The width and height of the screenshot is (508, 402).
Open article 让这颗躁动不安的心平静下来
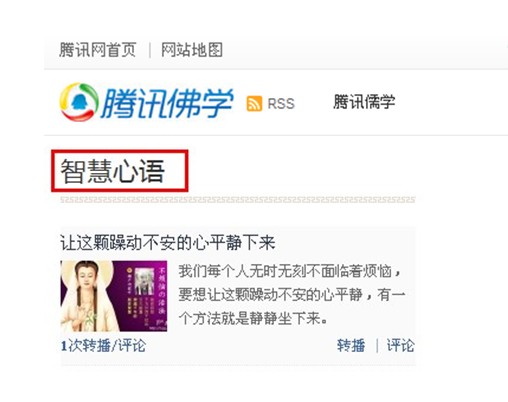pos(168,242)
